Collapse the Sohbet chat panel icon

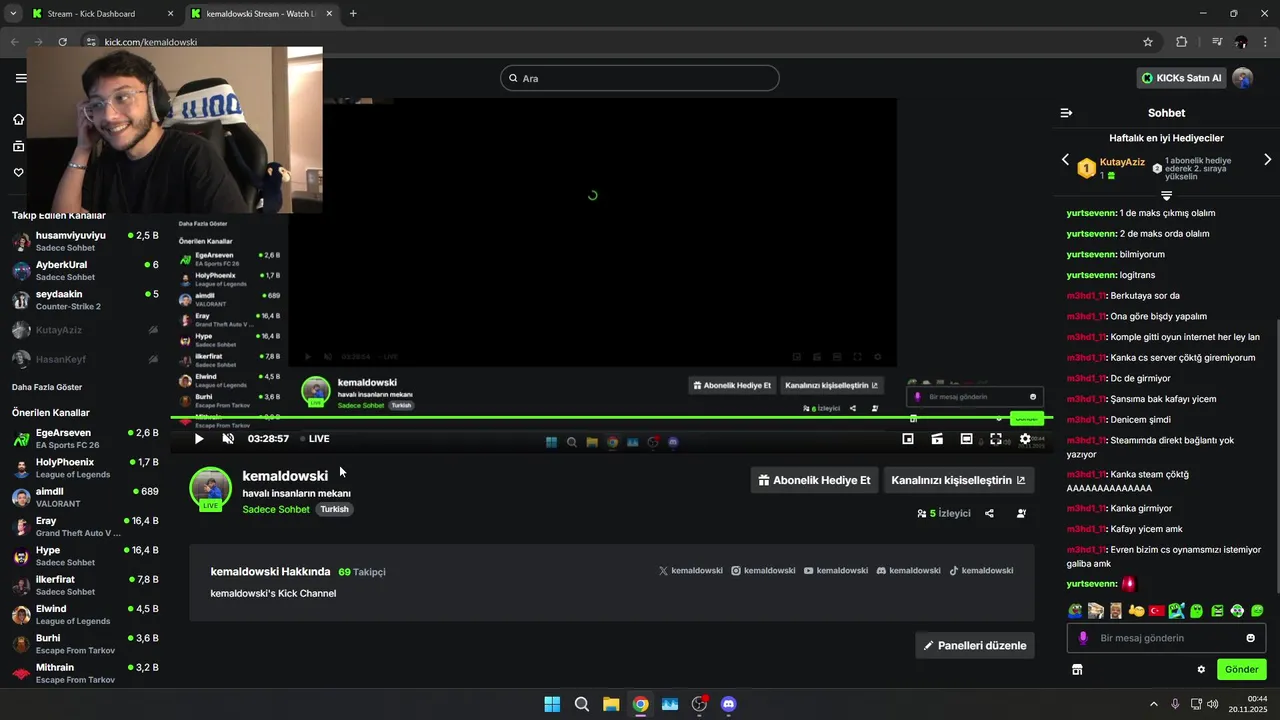(1066, 113)
